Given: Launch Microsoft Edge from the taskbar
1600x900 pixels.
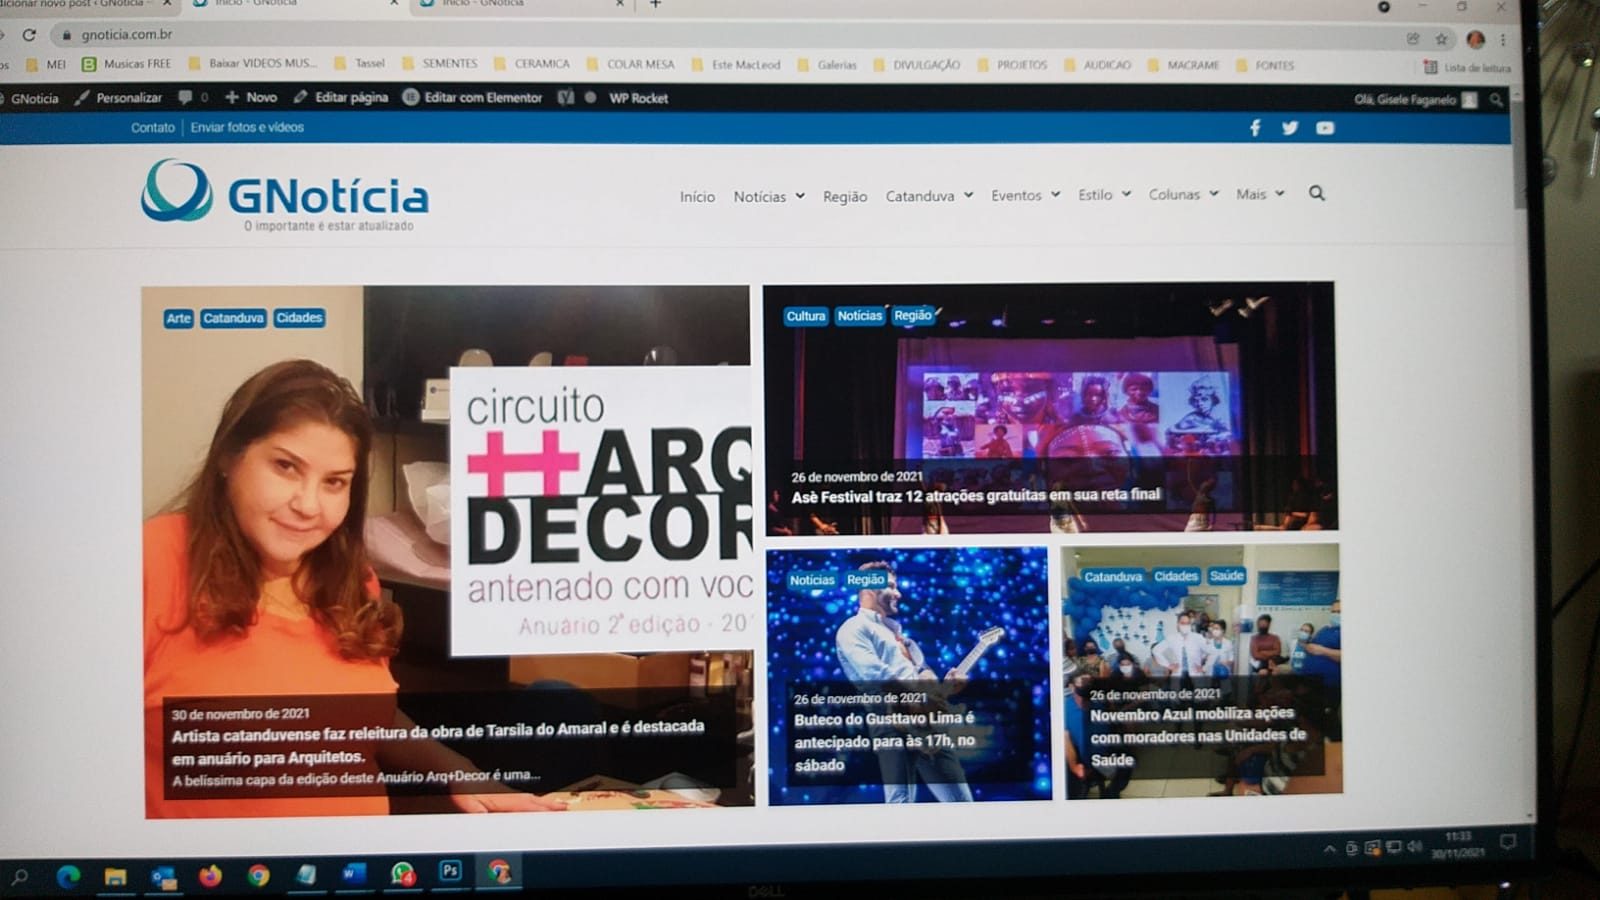Looking at the screenshot, I should click(x=68, y=877).
